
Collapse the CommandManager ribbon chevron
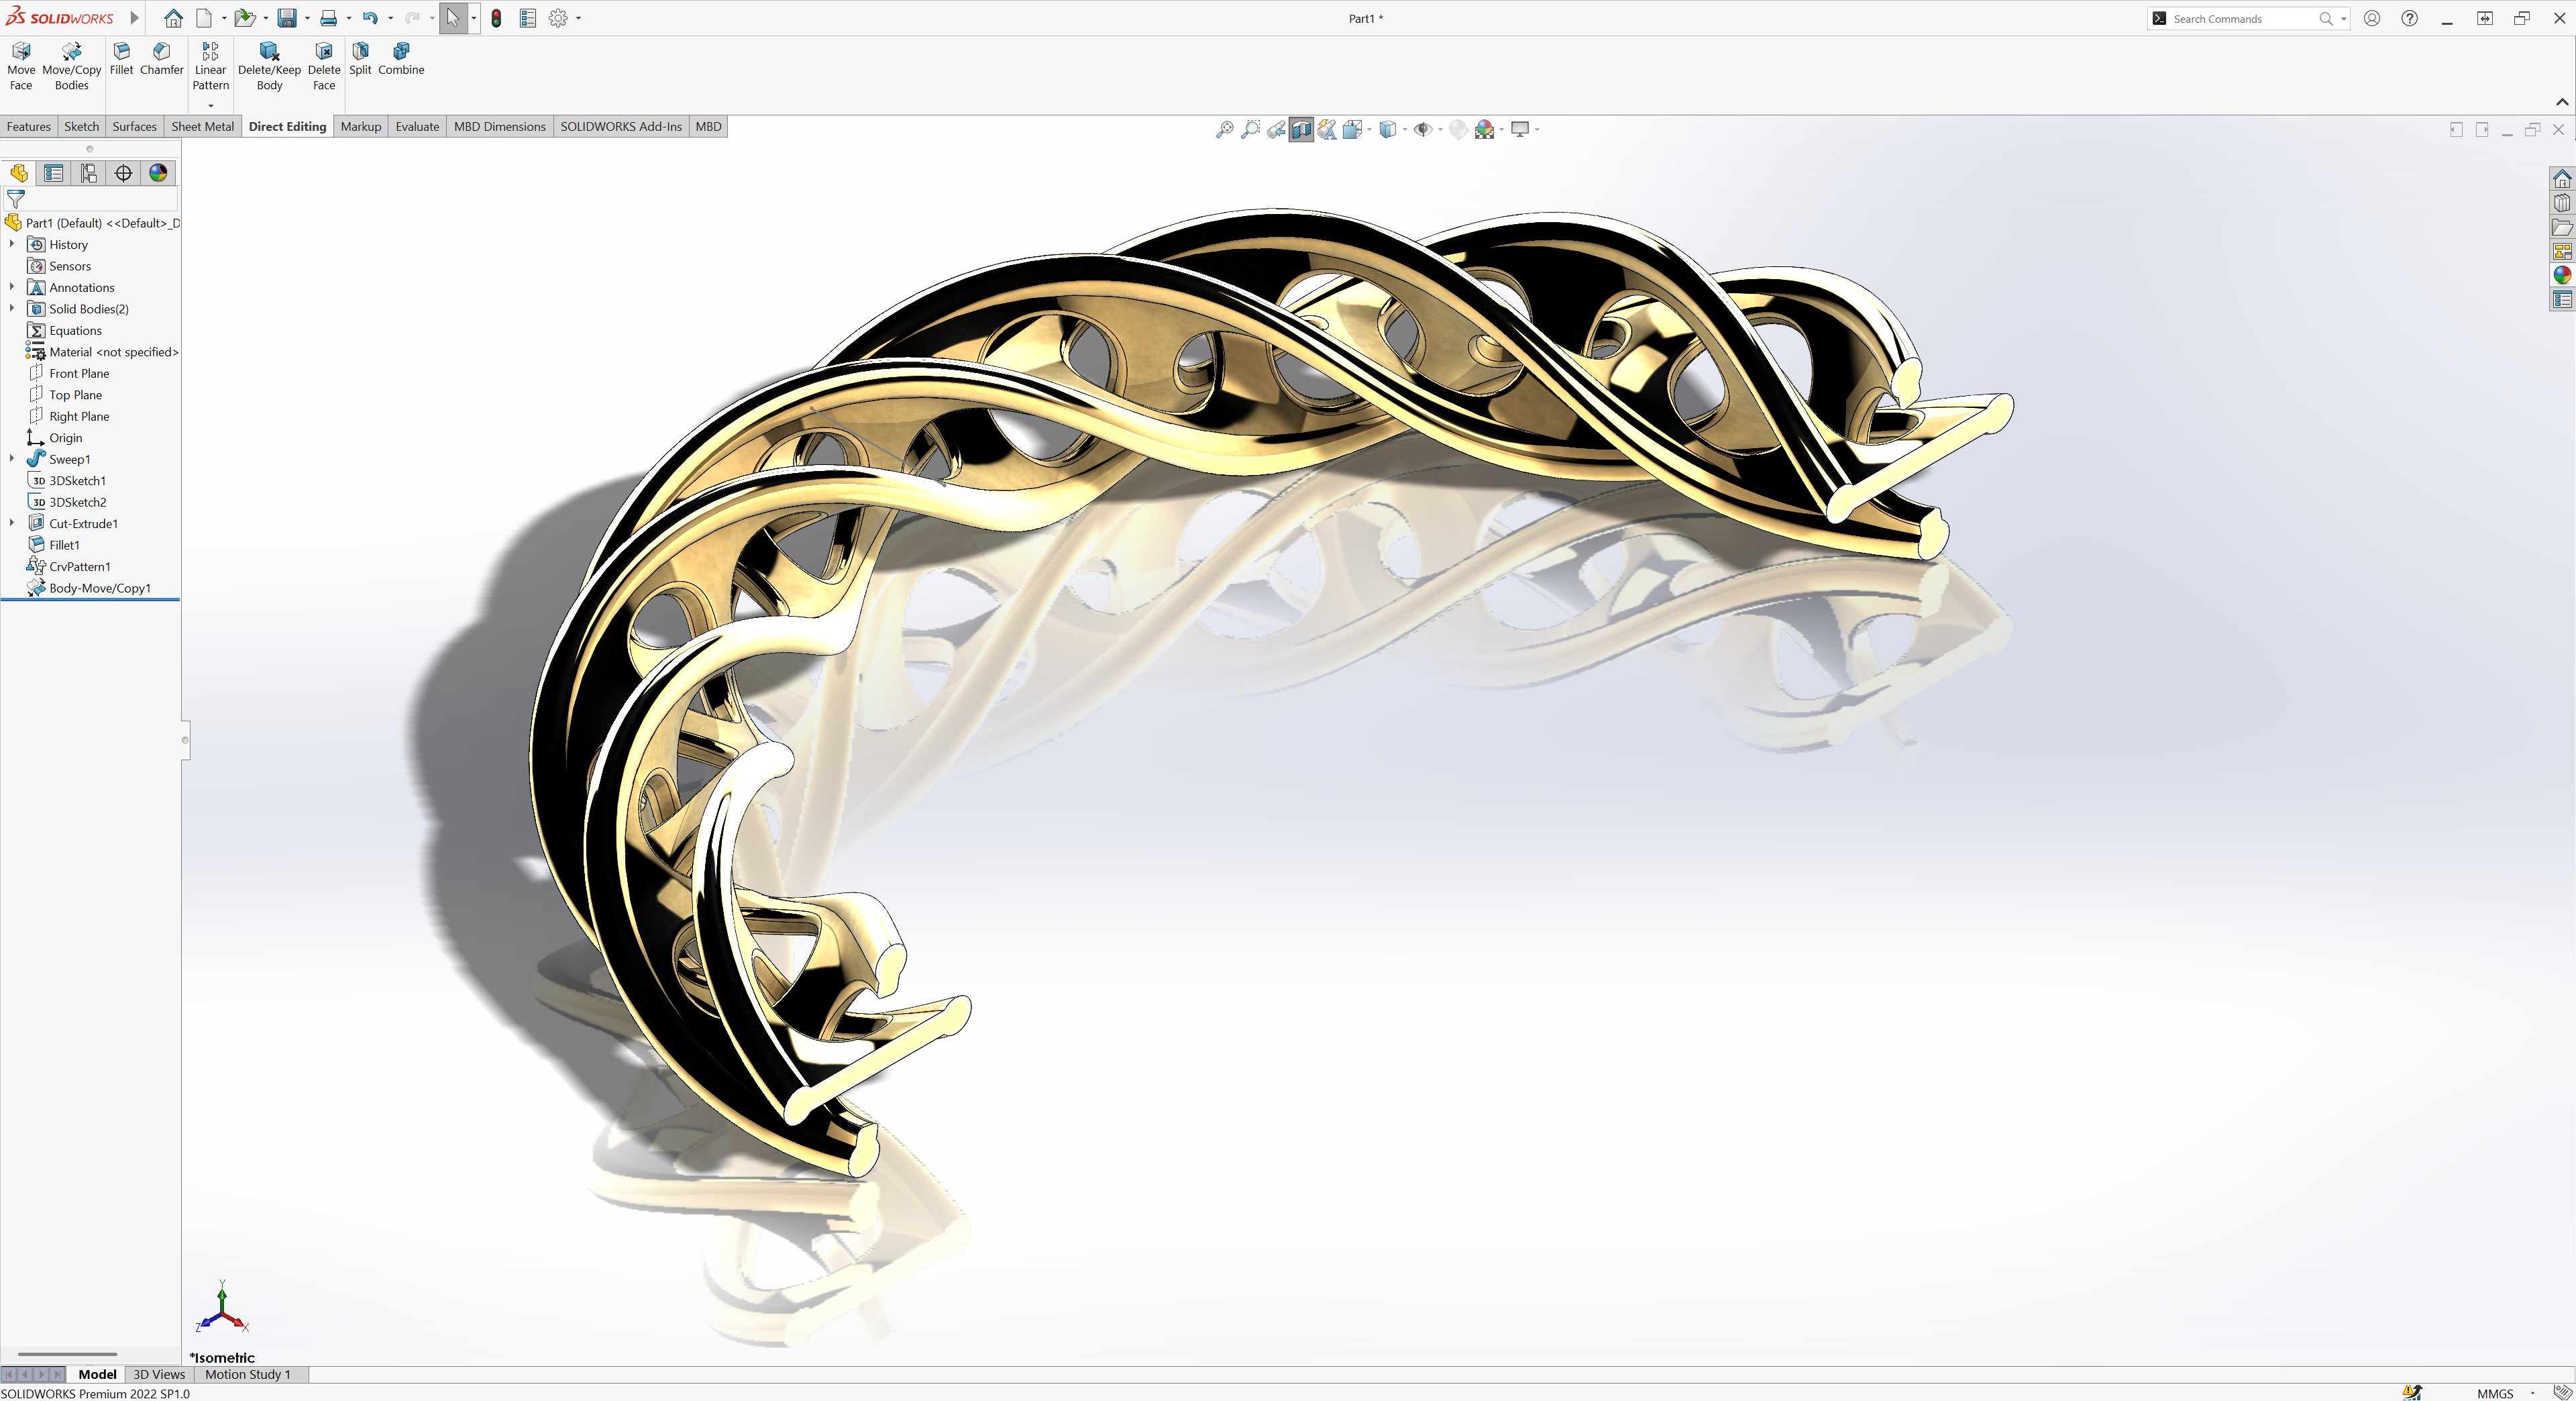(x=2561, y=102)
